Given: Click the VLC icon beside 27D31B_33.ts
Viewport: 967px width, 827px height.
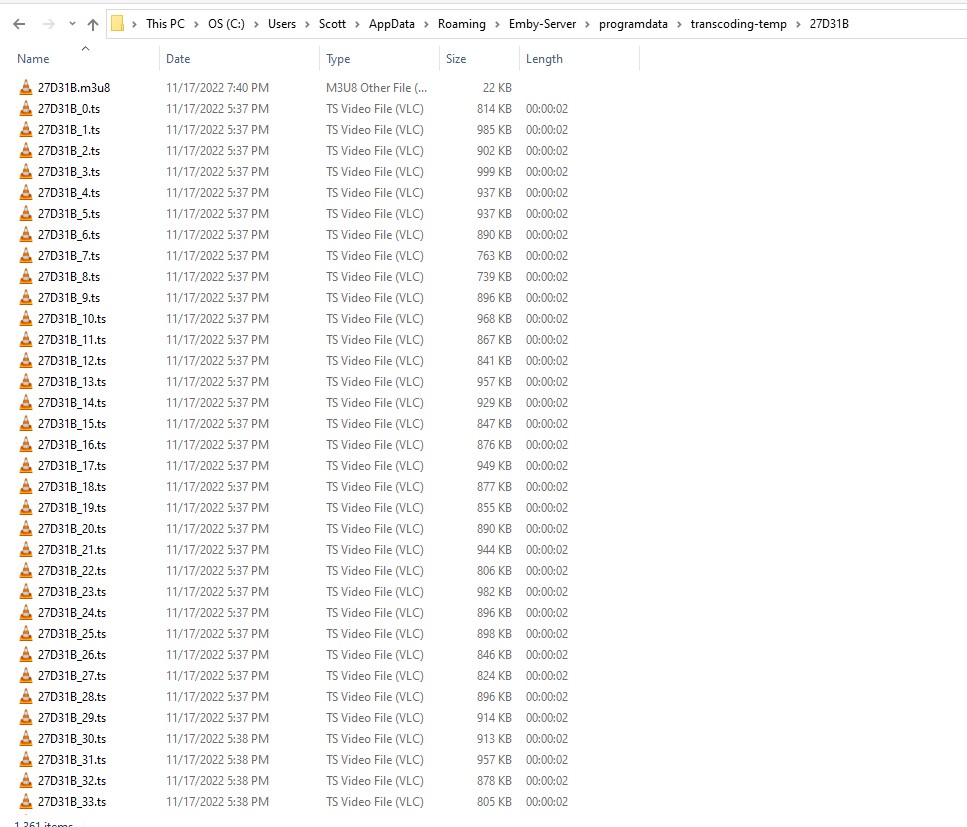Looking at the screenshot, I should [x=25, y=801].
